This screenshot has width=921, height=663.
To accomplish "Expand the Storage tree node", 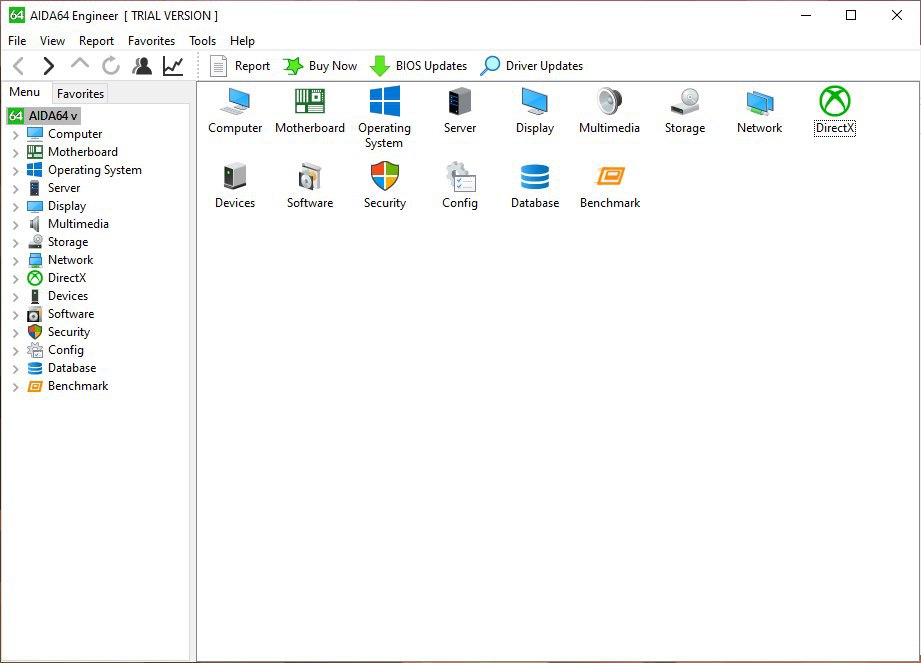I will (16, 243).
